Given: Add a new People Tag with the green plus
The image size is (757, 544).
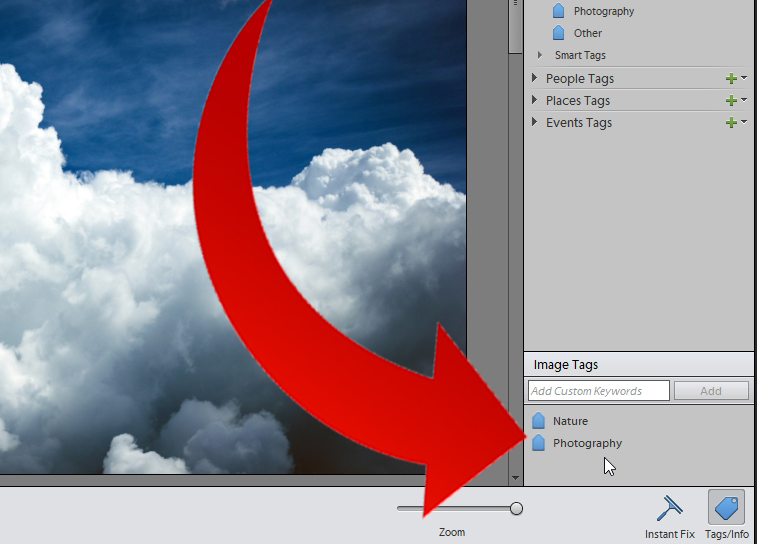Looking at the screenshot, I should coord(731,78).
